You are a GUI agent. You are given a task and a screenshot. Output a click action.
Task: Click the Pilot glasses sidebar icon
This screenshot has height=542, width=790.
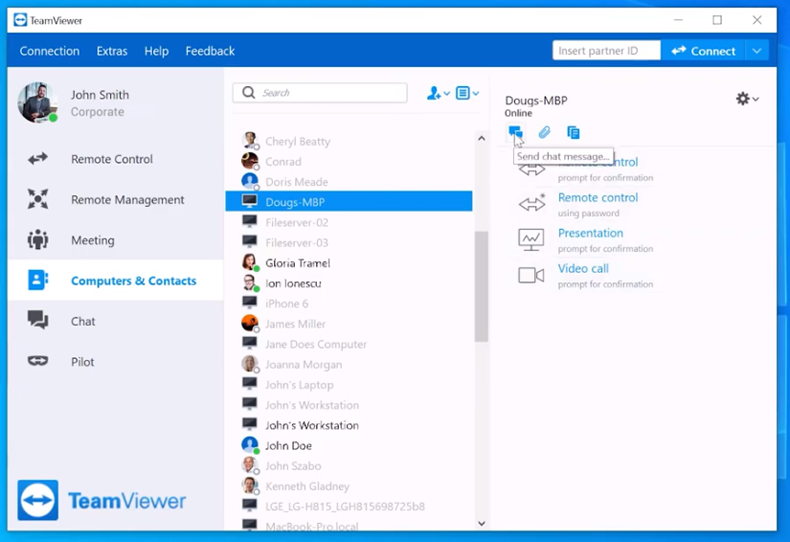click(x=38, y=361)
